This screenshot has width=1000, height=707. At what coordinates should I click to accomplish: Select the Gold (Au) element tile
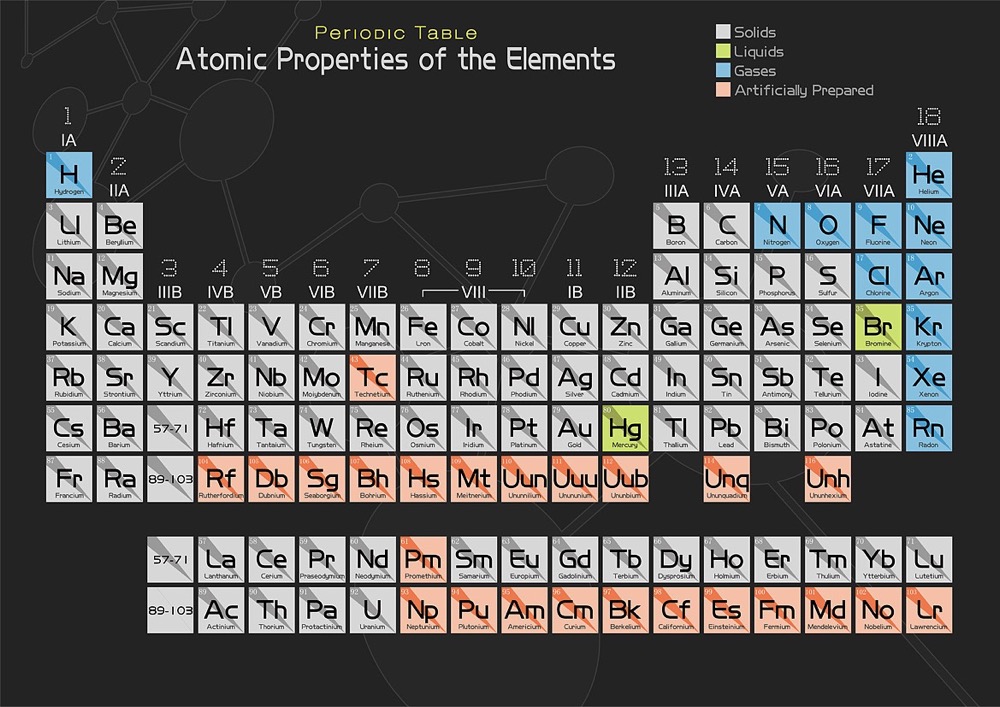coord(574,427)
